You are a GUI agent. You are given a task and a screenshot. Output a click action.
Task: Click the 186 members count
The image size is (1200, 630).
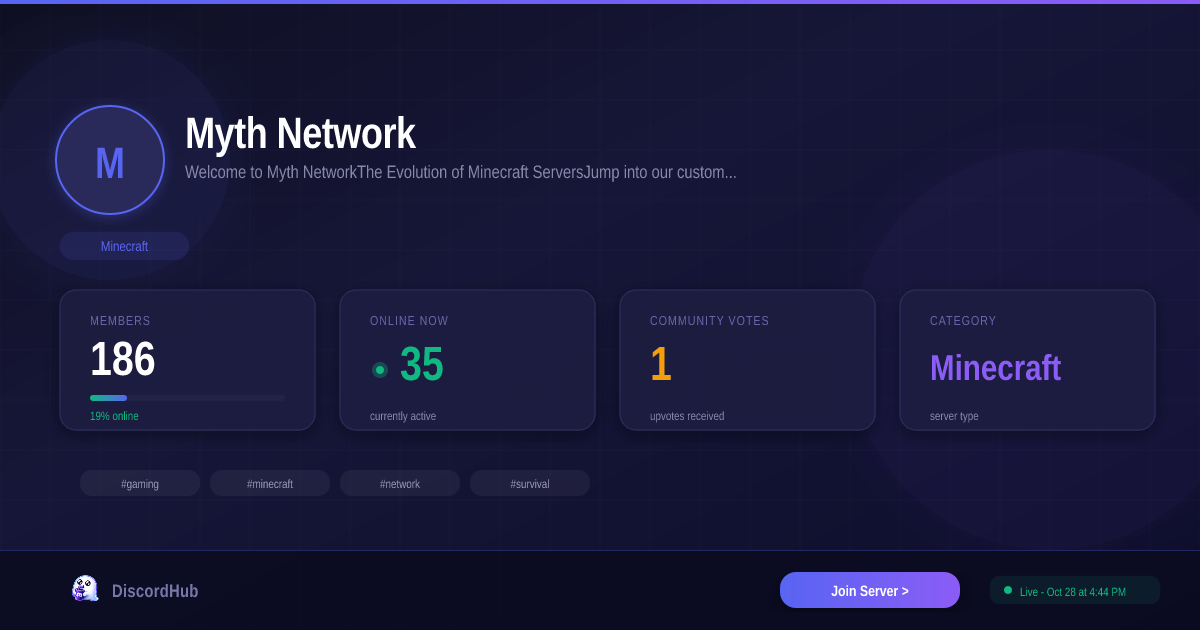tap(123, 359)
